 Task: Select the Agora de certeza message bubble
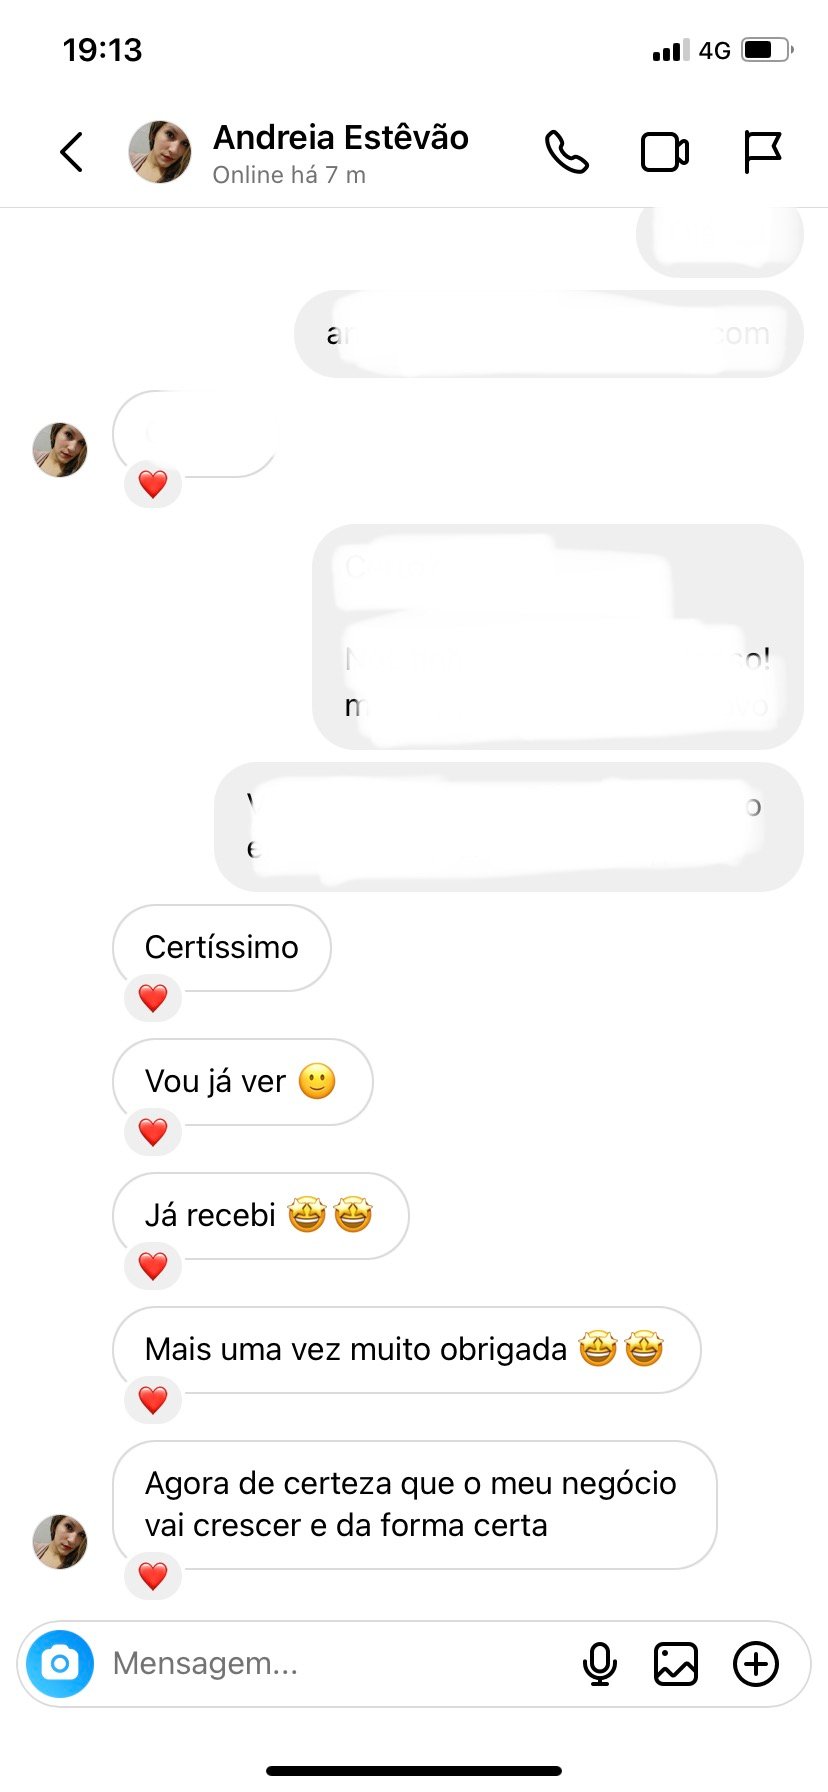(414, 1504)
